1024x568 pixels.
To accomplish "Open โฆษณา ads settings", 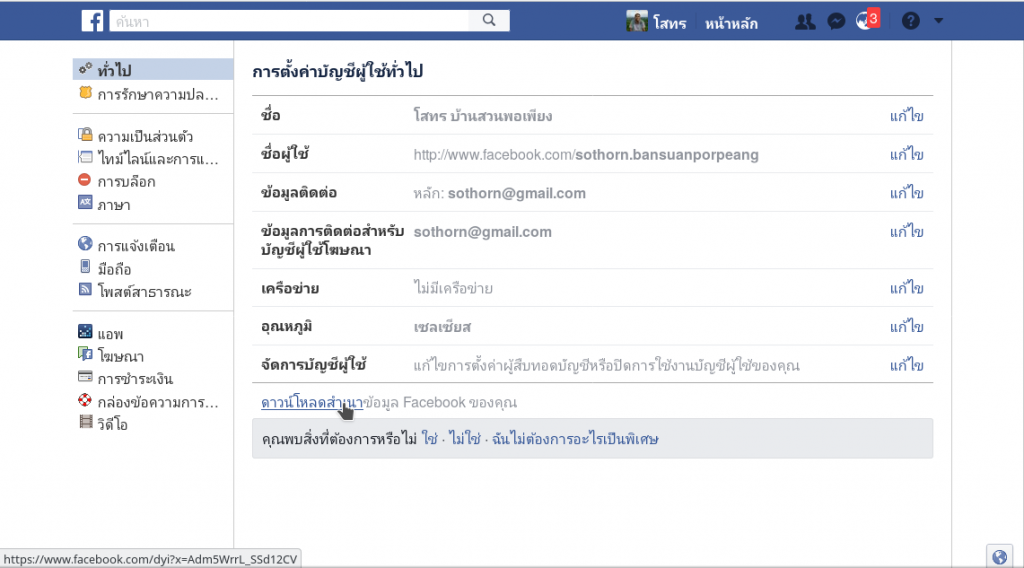I will (120, 356).
